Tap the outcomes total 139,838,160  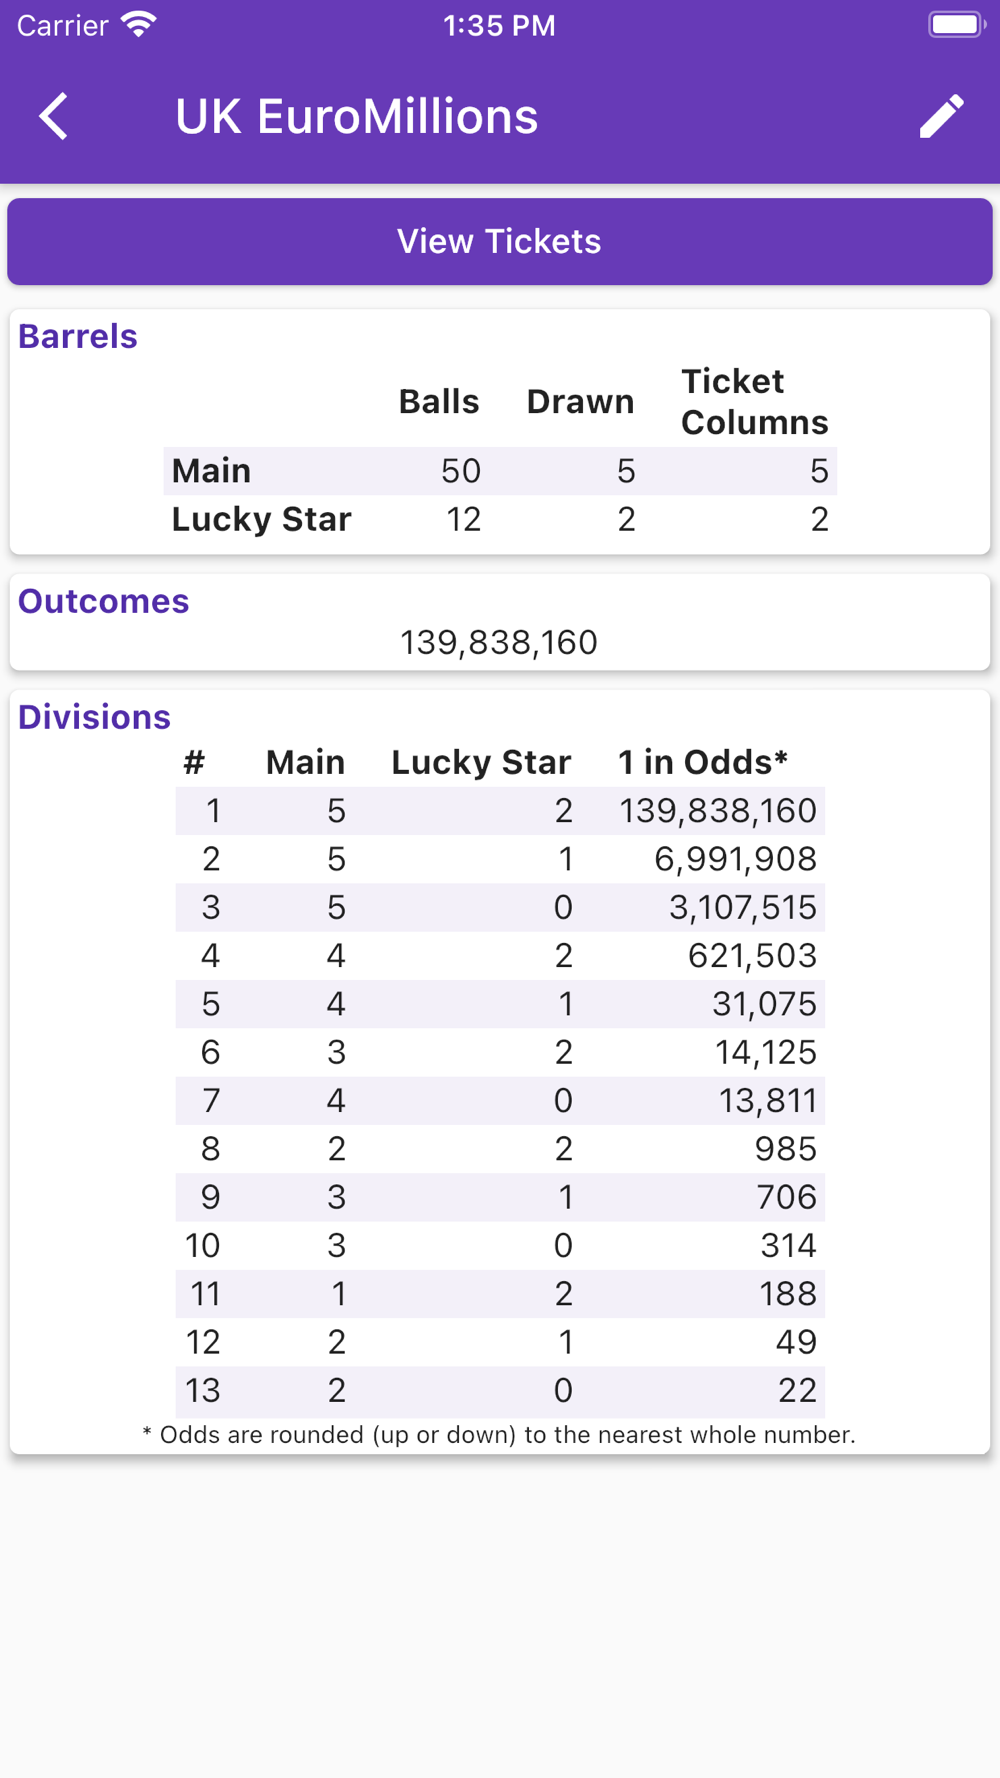pos(499,642)
